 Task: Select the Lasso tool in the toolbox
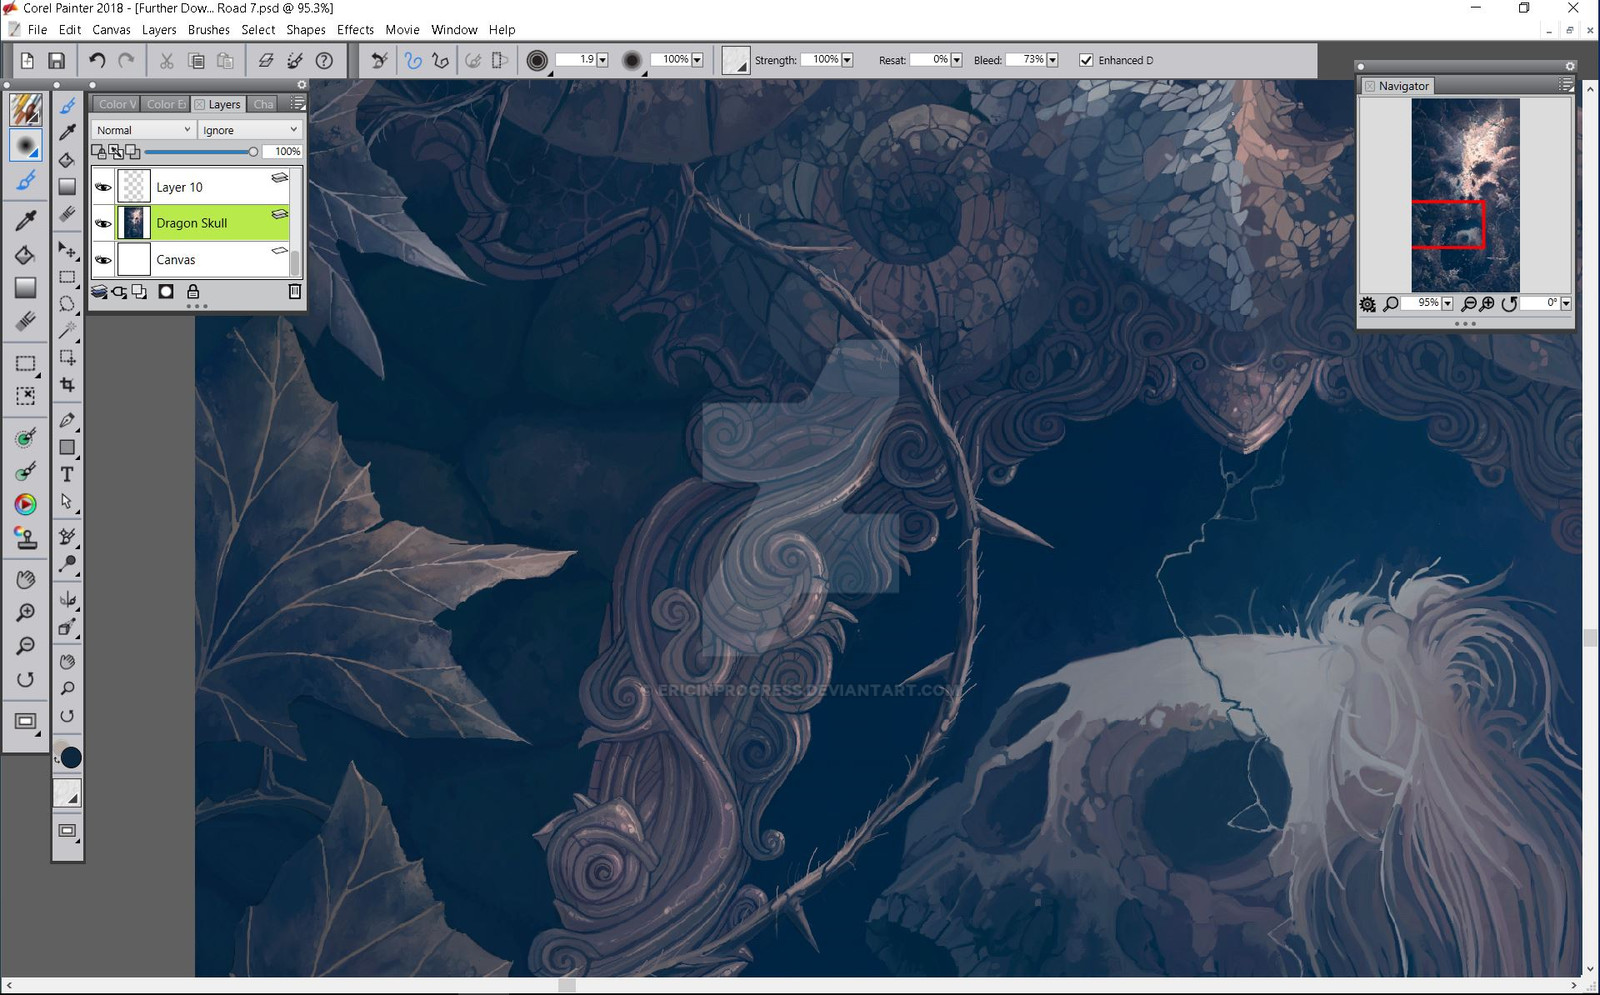click(x=67, y=304)
